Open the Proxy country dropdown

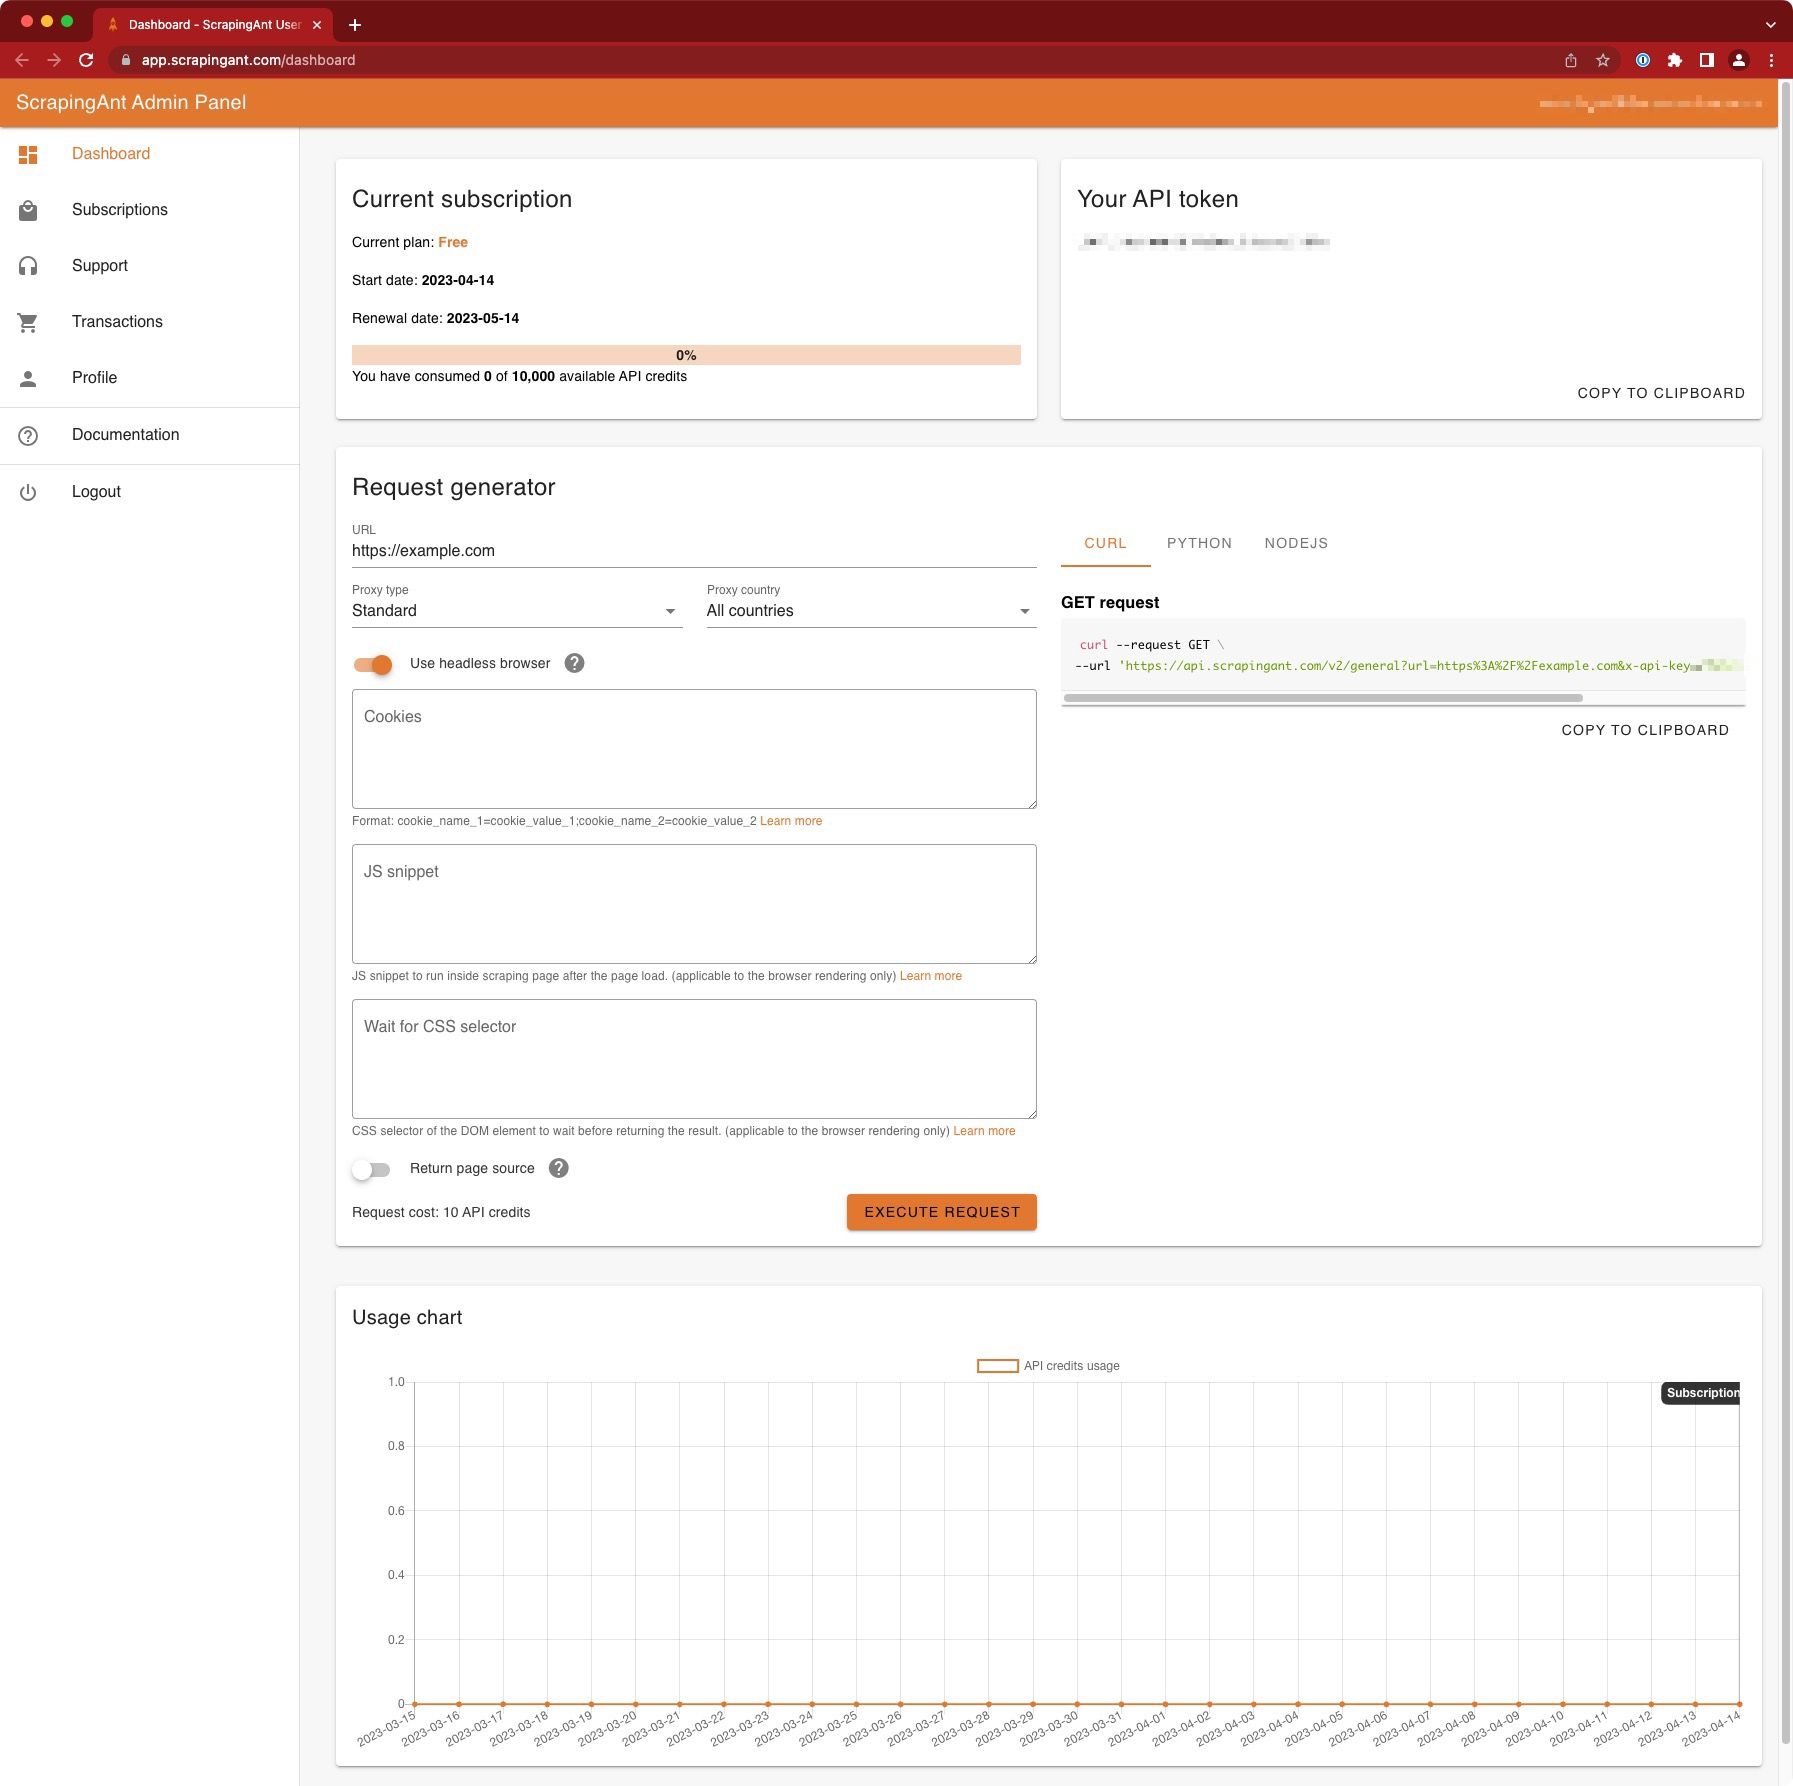click(x=871, y=611)
